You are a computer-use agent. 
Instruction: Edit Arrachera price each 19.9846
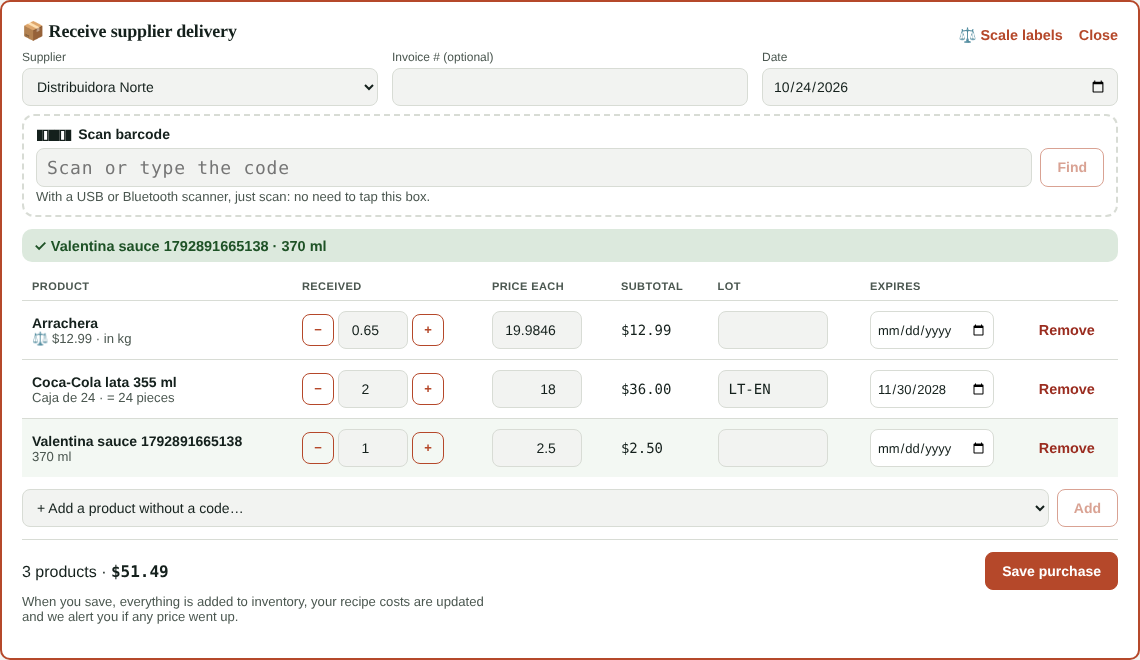click(537, 330)
